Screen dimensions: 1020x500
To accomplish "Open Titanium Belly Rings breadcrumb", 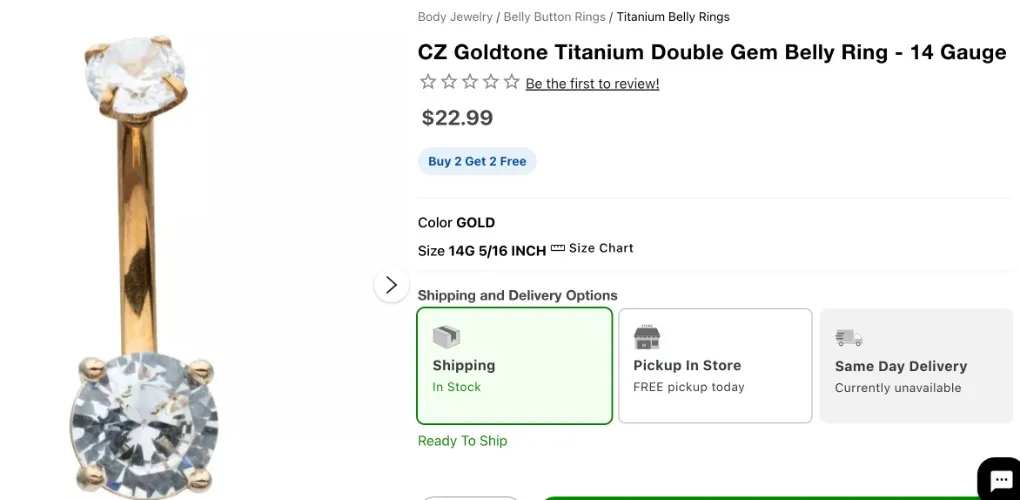I will tap(673, 17).
